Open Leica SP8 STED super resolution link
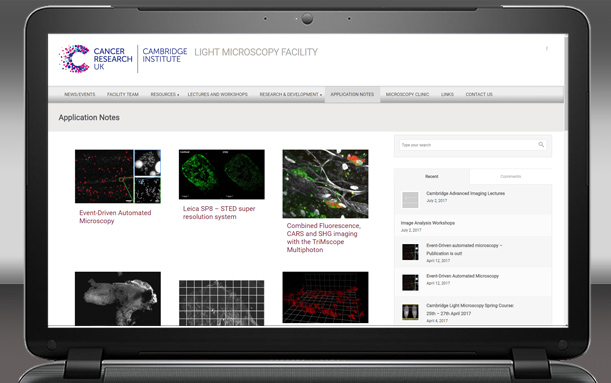Screen dimensions: 611x383 pos(219,213)
